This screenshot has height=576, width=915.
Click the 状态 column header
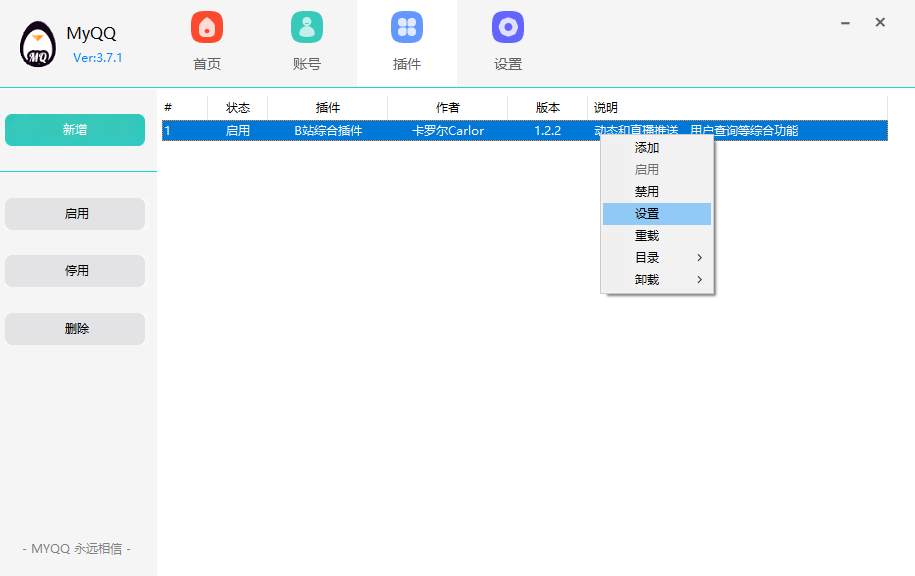[238, 108]
